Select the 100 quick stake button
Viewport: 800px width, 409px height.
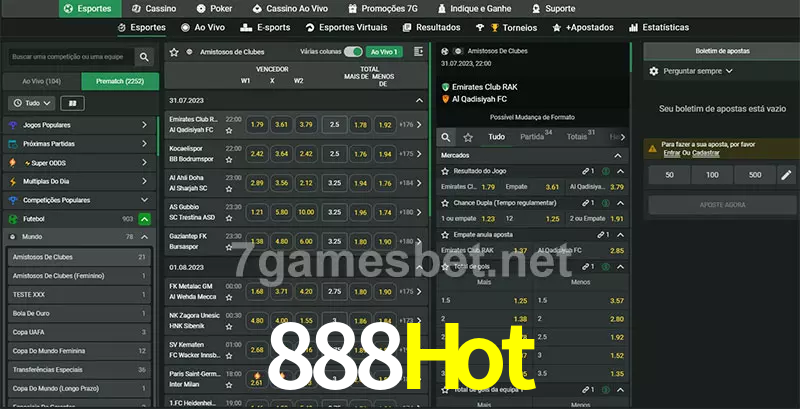point(712,175)
